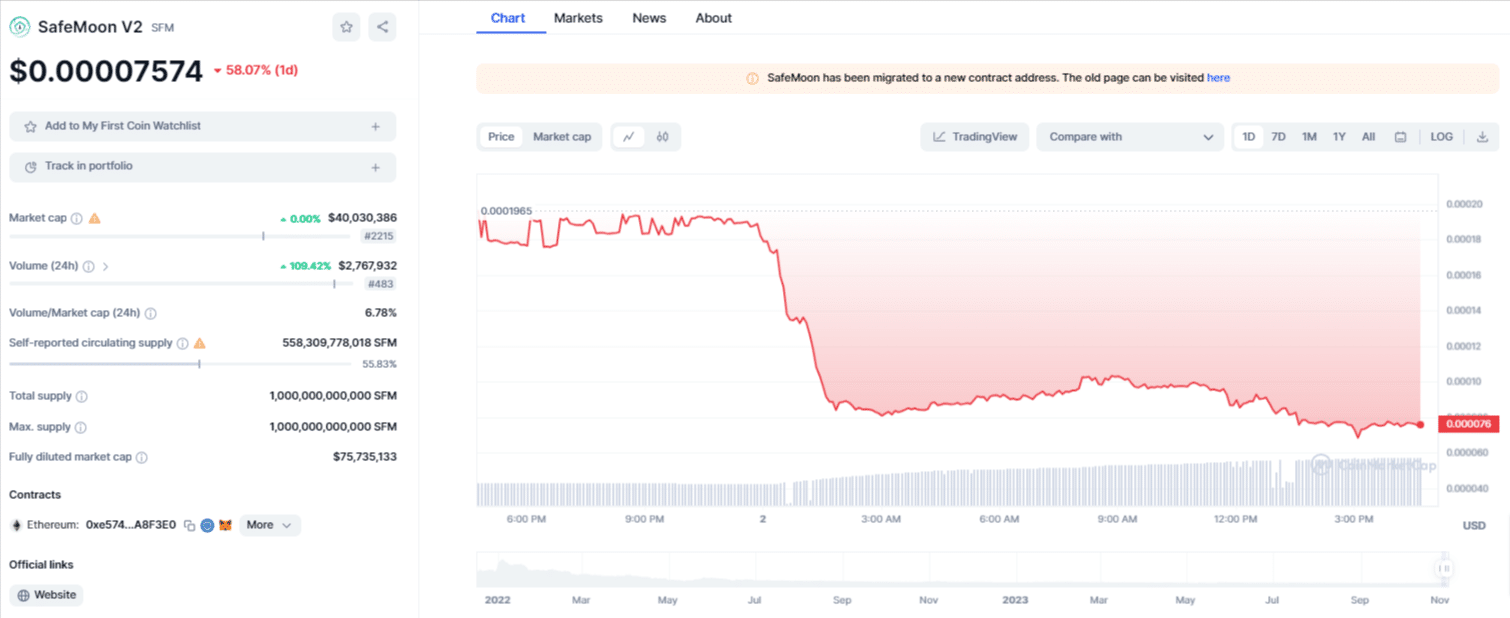Open the TradingView chart

[x=975, y=137]
